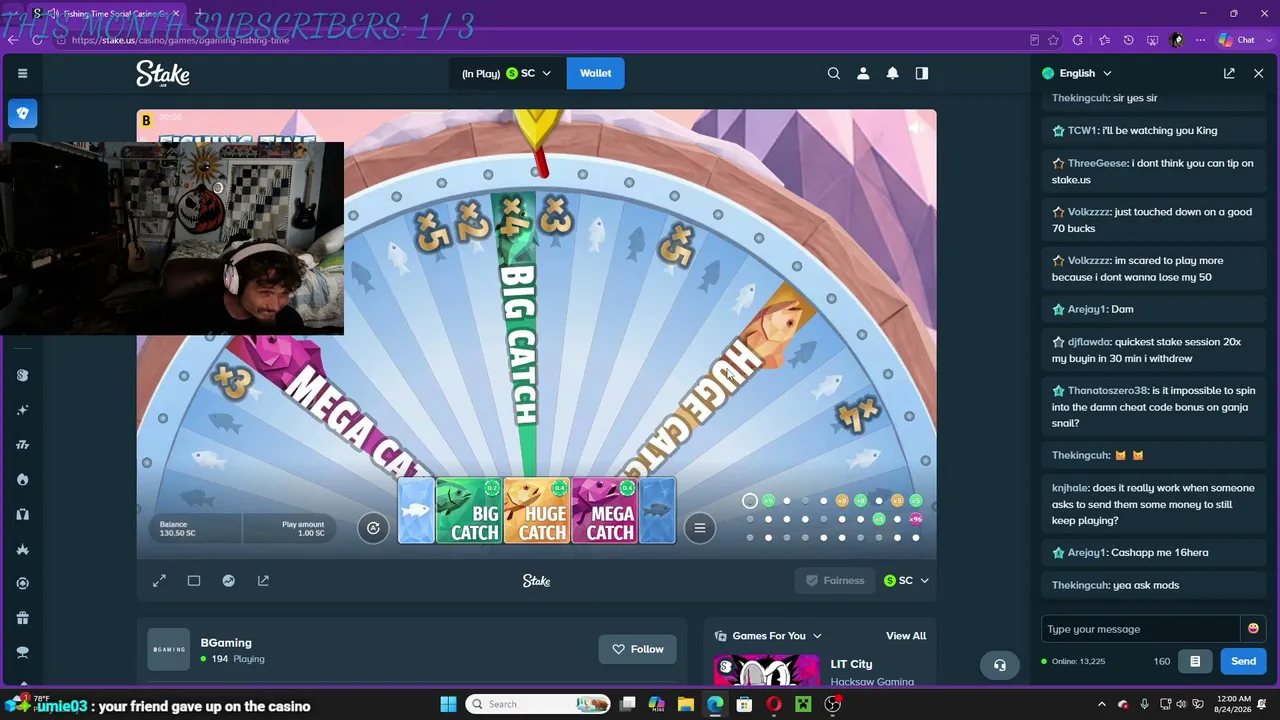
Task: Select the Mega Catch card
Action: click(x=605, y=511)
